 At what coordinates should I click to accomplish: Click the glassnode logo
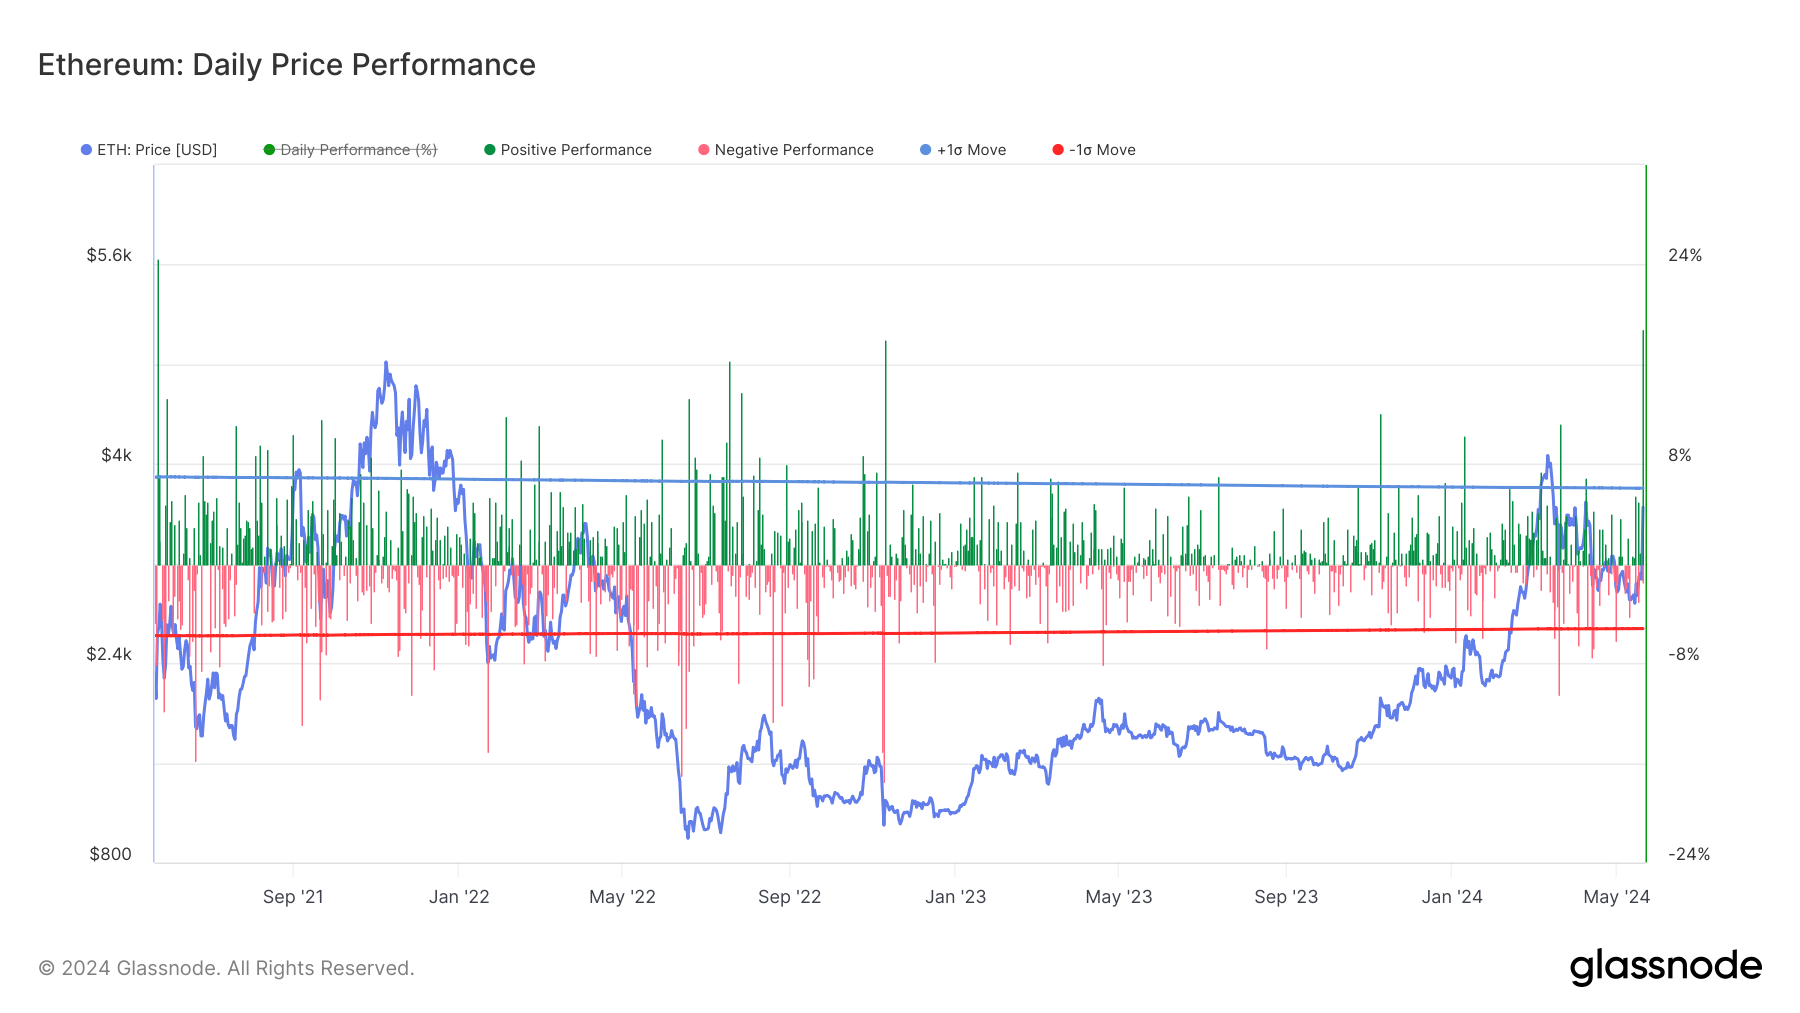coord(1666,967)
